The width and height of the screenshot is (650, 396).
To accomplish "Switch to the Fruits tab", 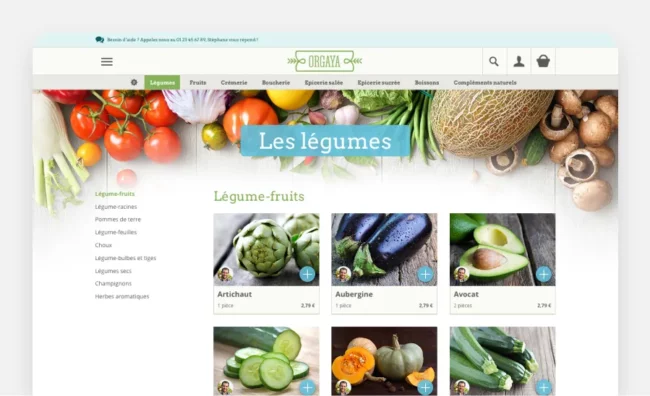I will pos(198,83).
